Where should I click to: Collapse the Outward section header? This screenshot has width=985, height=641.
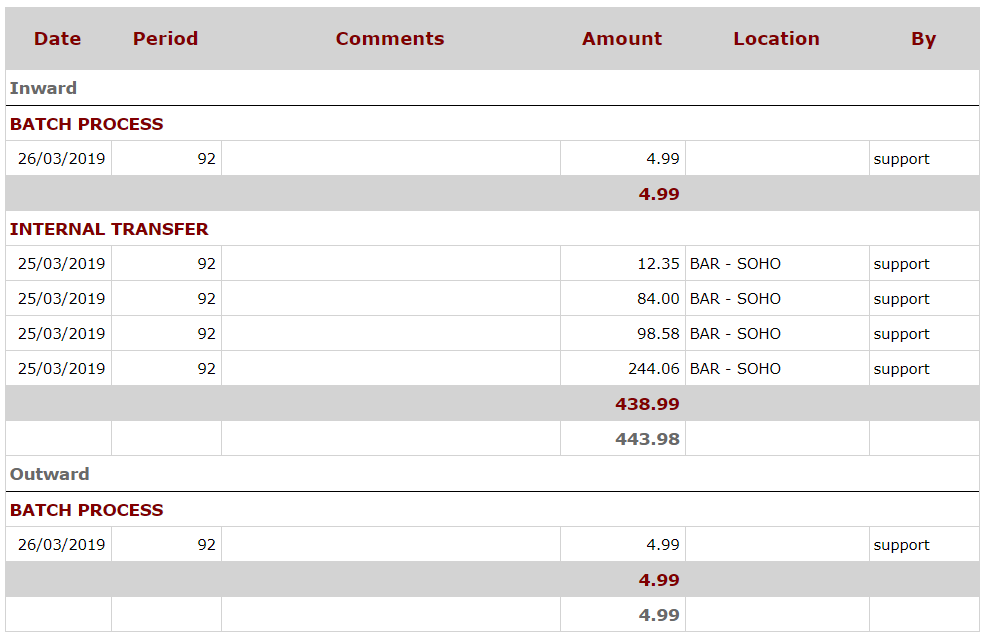48,474
